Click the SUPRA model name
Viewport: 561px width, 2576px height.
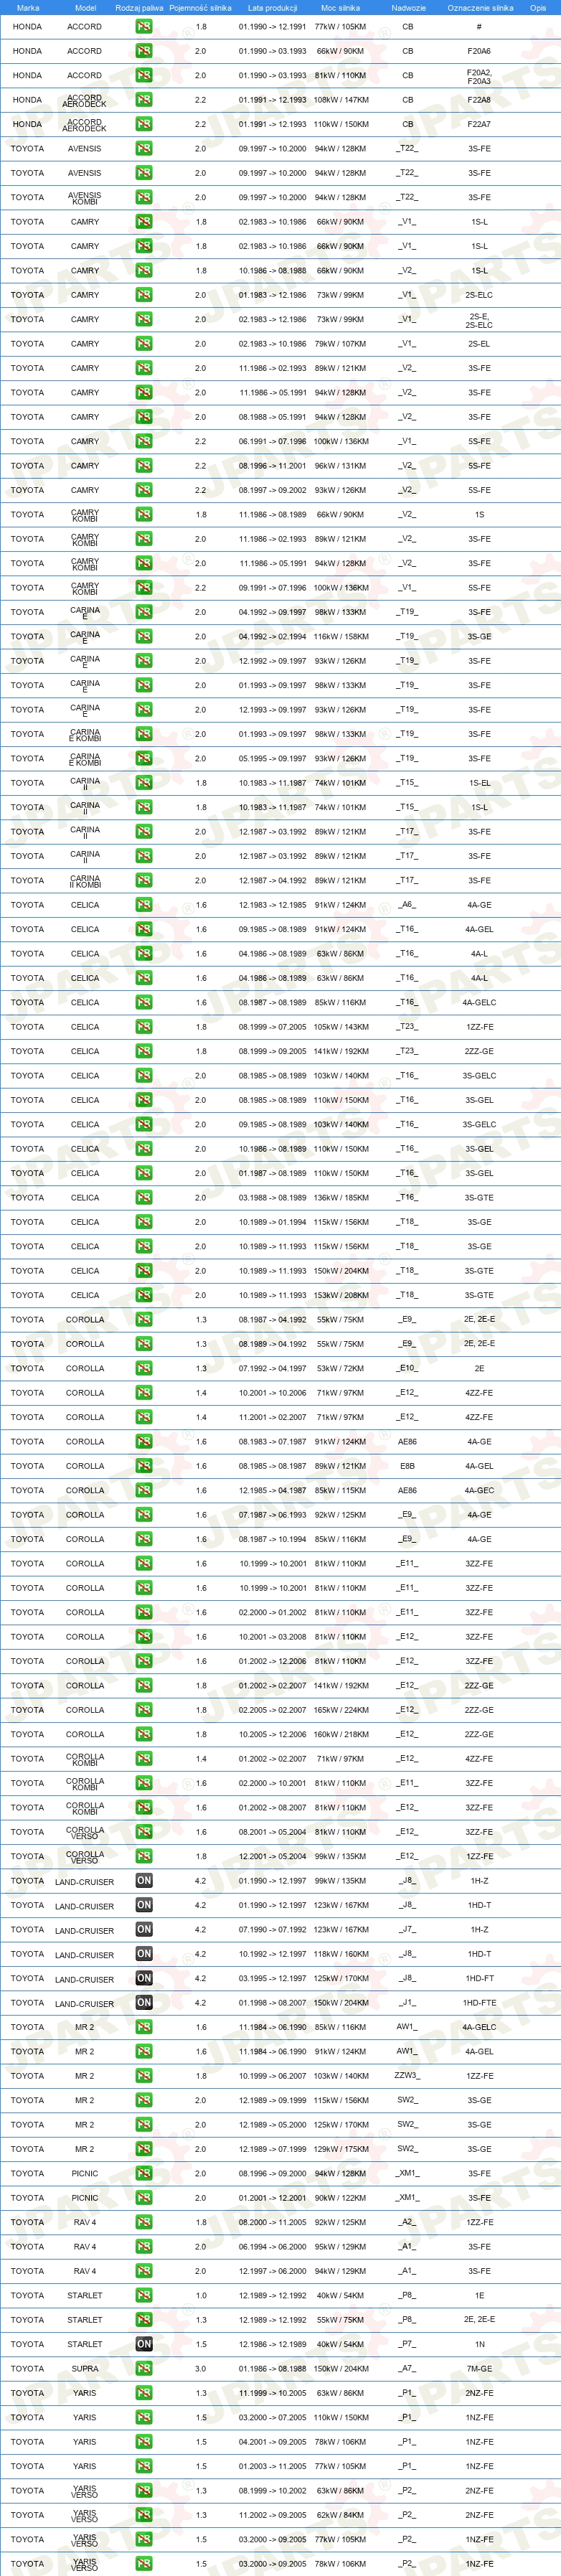point(85,2369)
